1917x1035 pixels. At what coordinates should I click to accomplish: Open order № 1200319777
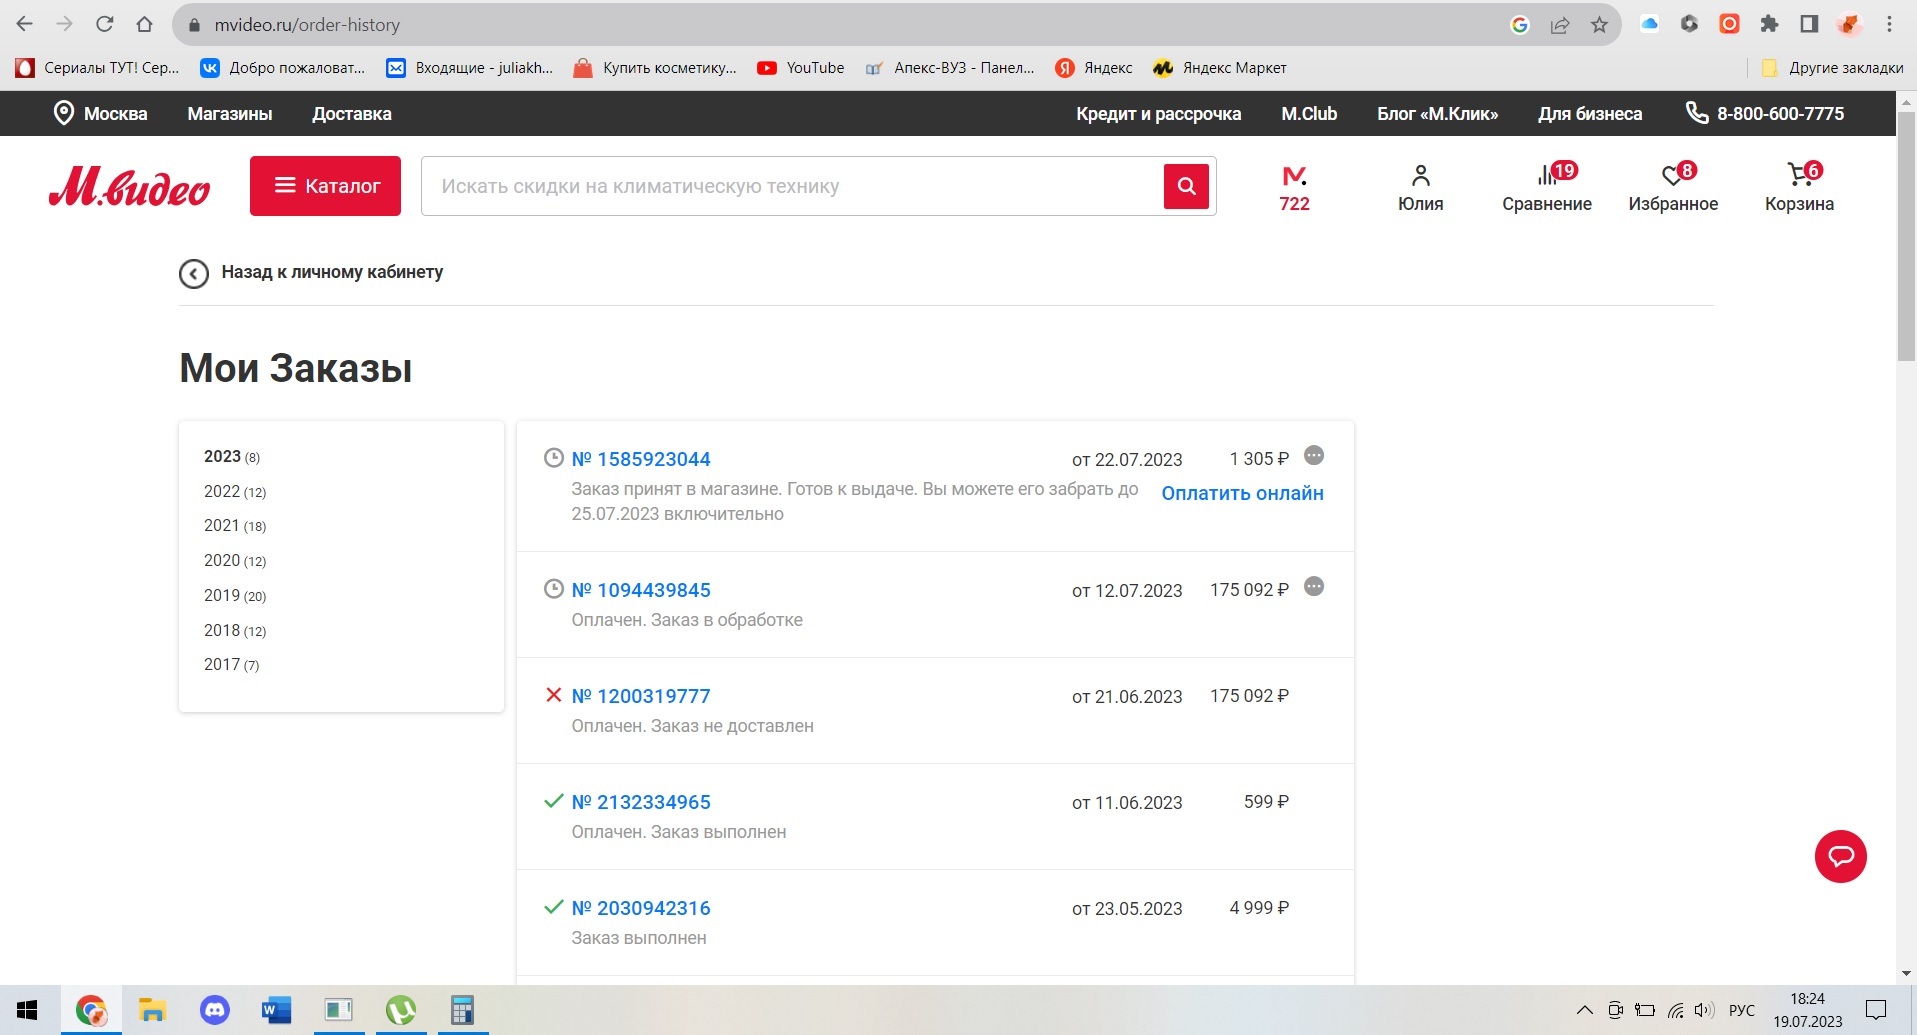pyautogui.click(x=641, y=696)
